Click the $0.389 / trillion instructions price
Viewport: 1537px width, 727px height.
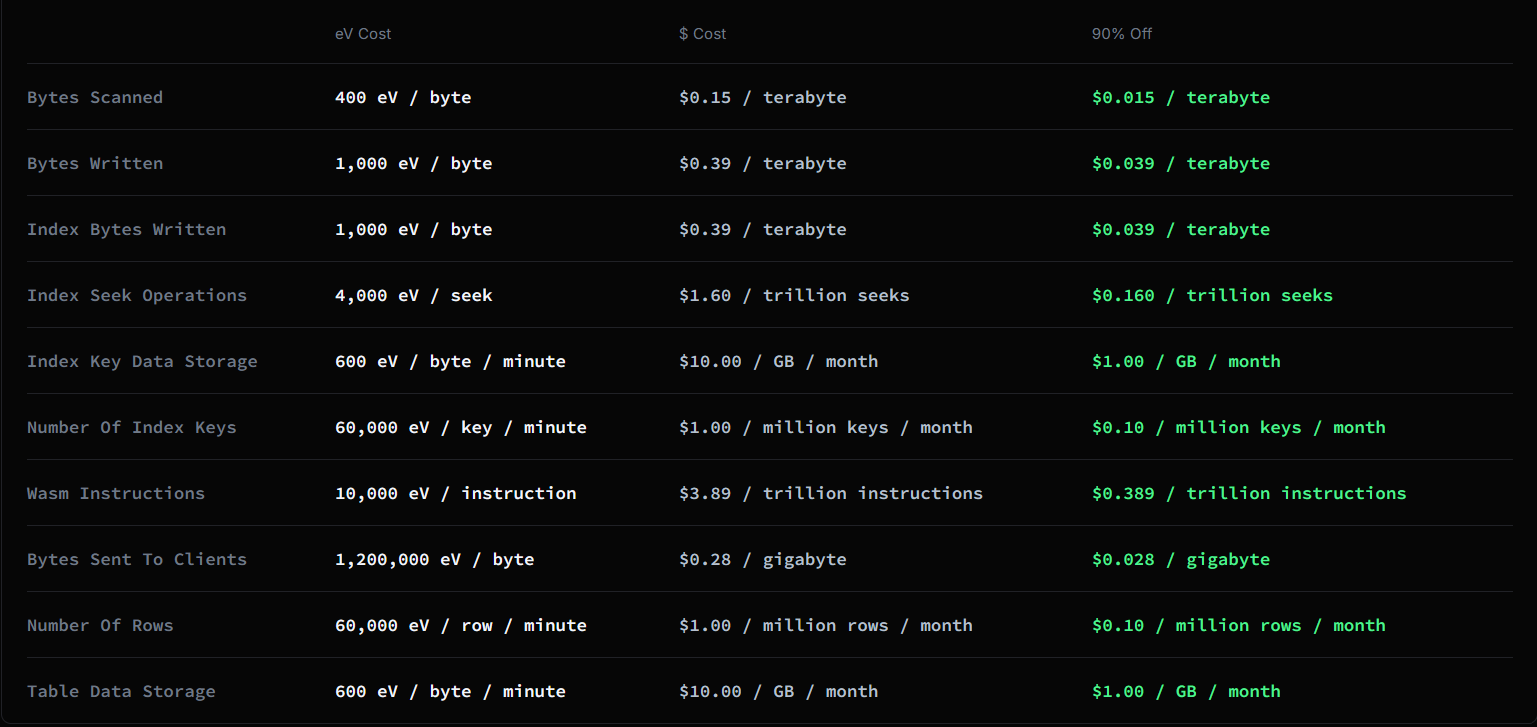(1243, 493)
